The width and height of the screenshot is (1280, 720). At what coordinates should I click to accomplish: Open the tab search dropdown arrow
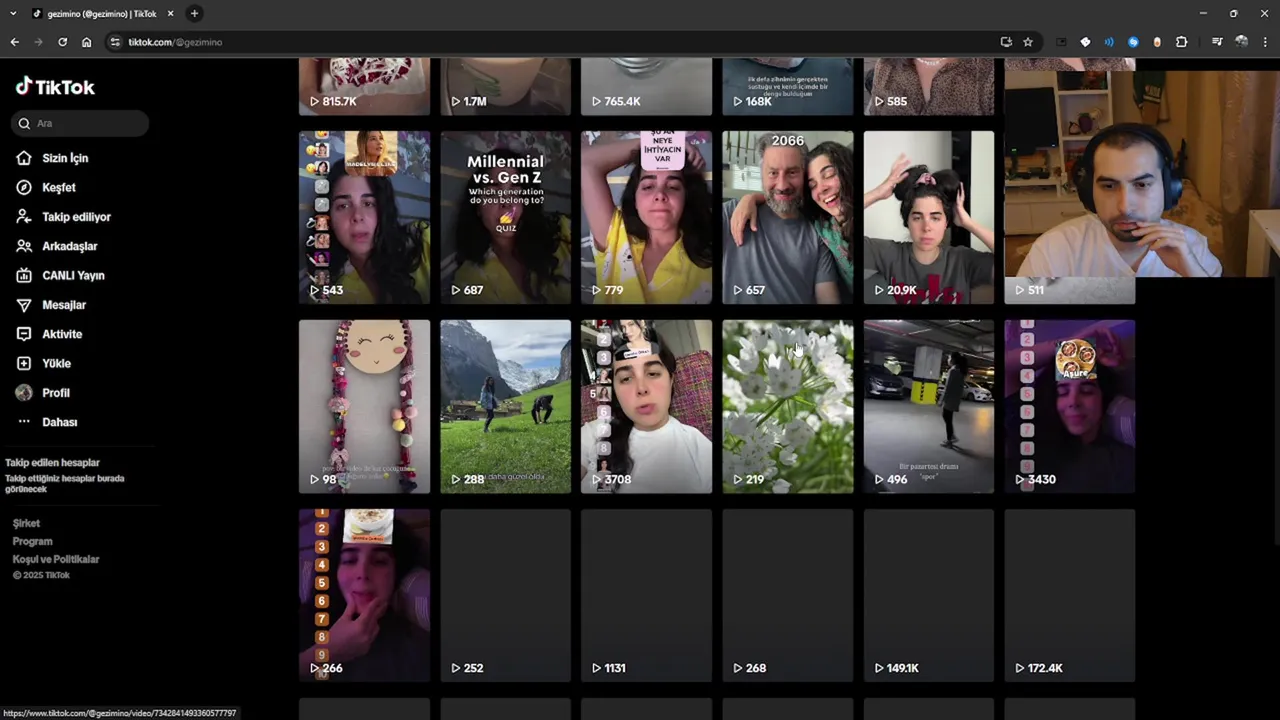pos(13,13)
